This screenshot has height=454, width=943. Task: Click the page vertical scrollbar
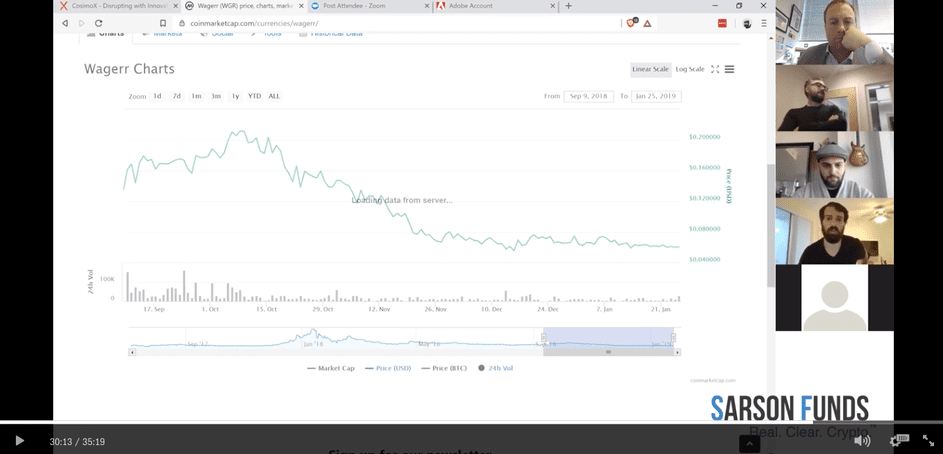pos(771,225)
